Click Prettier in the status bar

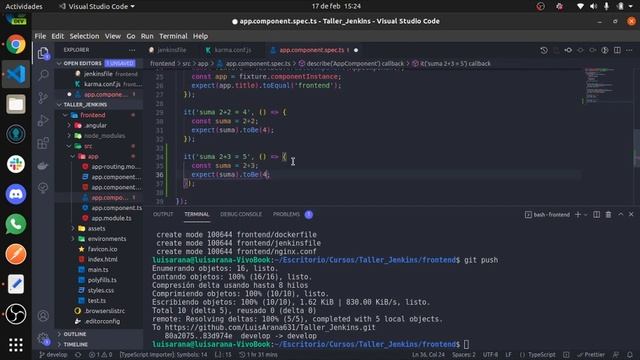click(591, 355)
